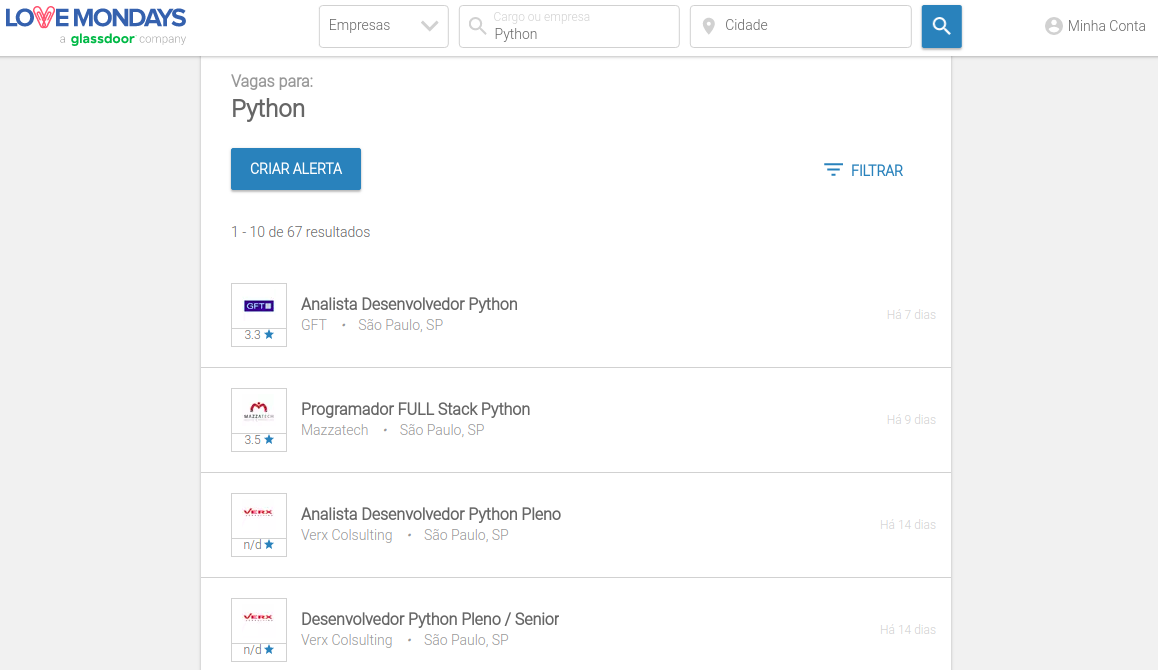Expand the Empresas dropdown
This screenshot has height=670, width=1158.
[383, 27]
